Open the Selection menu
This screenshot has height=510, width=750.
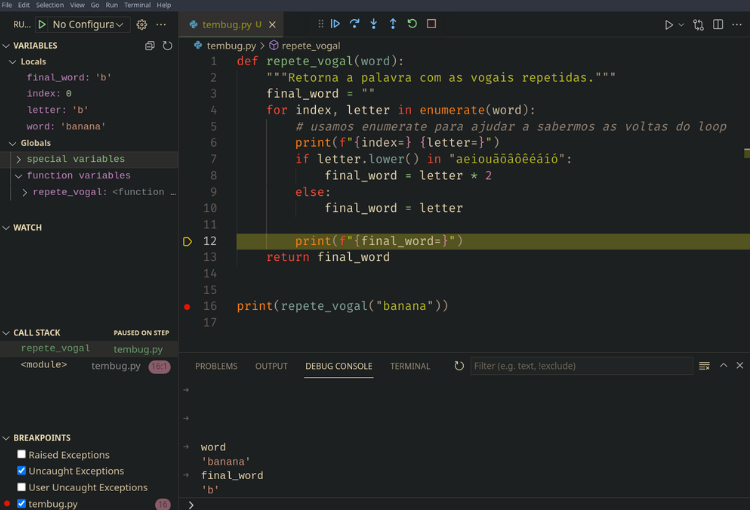point(49,5)
